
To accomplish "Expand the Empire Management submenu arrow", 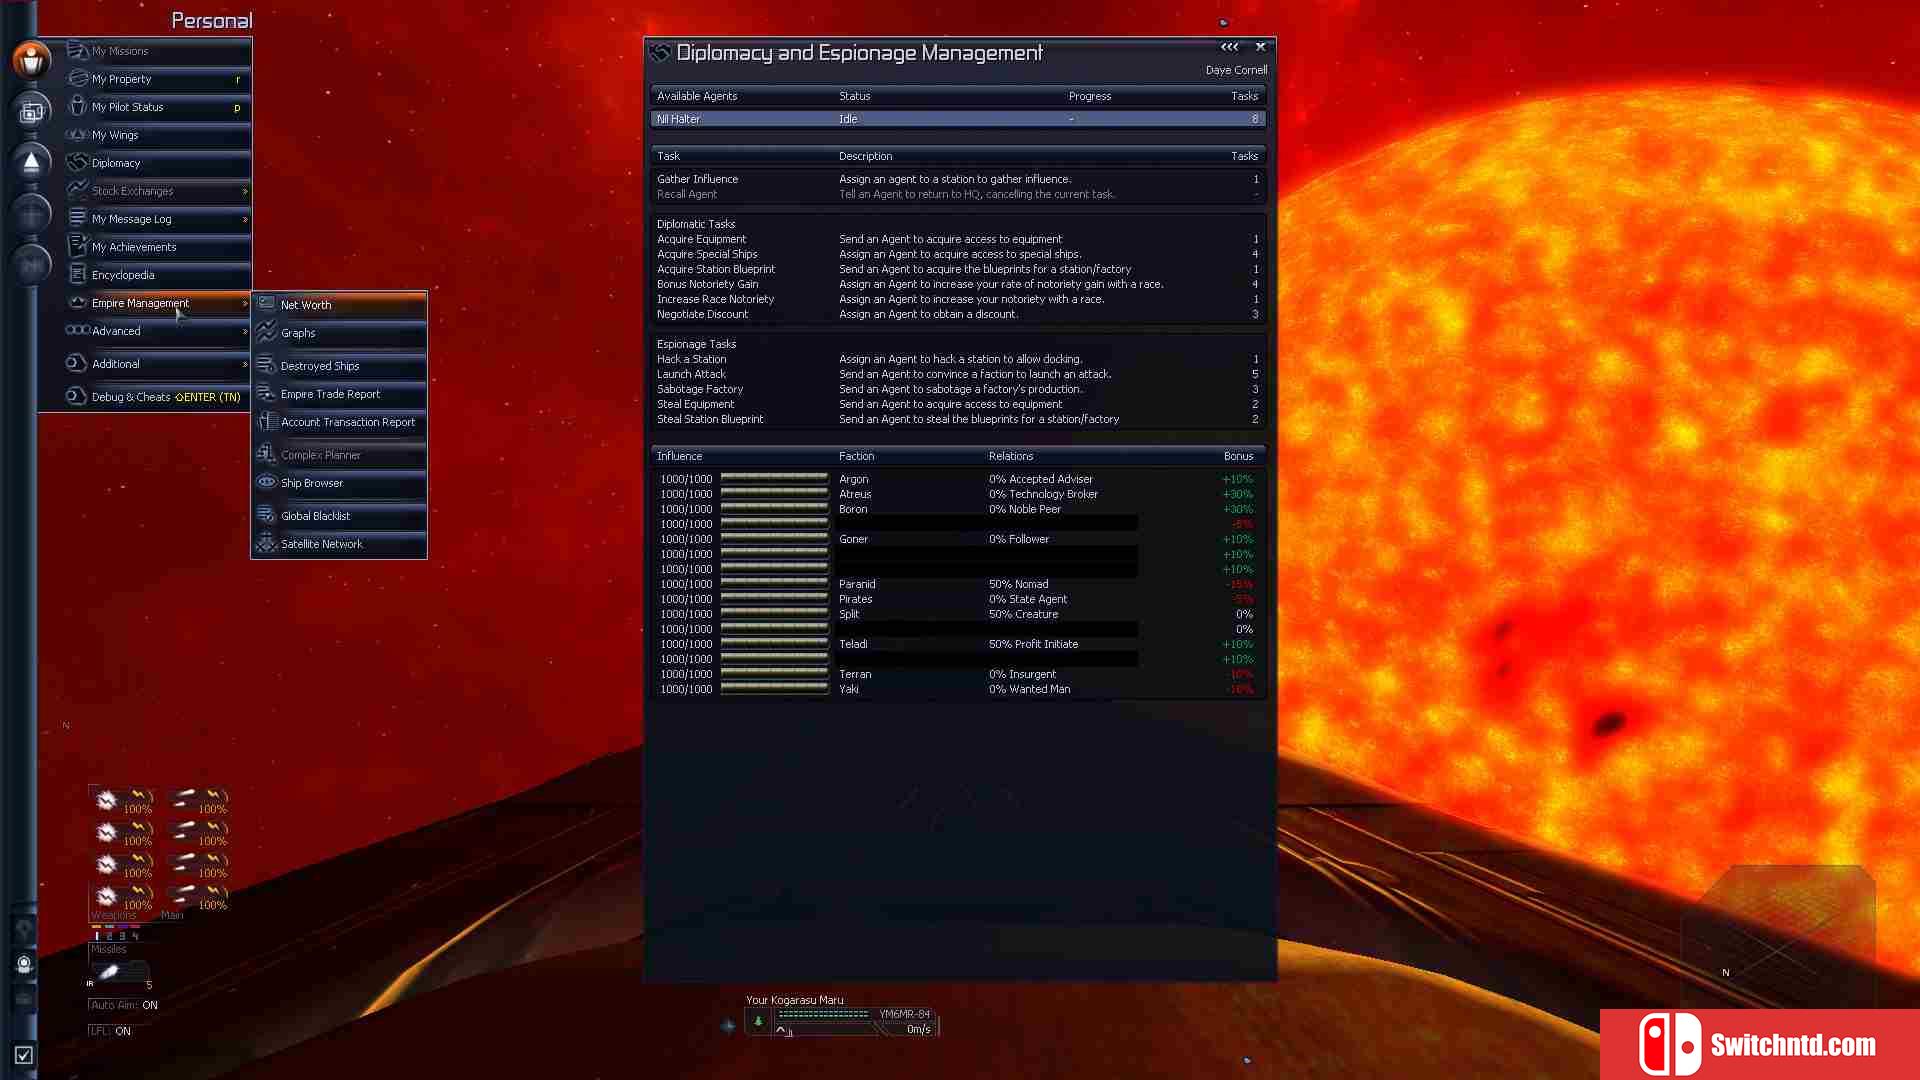I will [244, 303].
